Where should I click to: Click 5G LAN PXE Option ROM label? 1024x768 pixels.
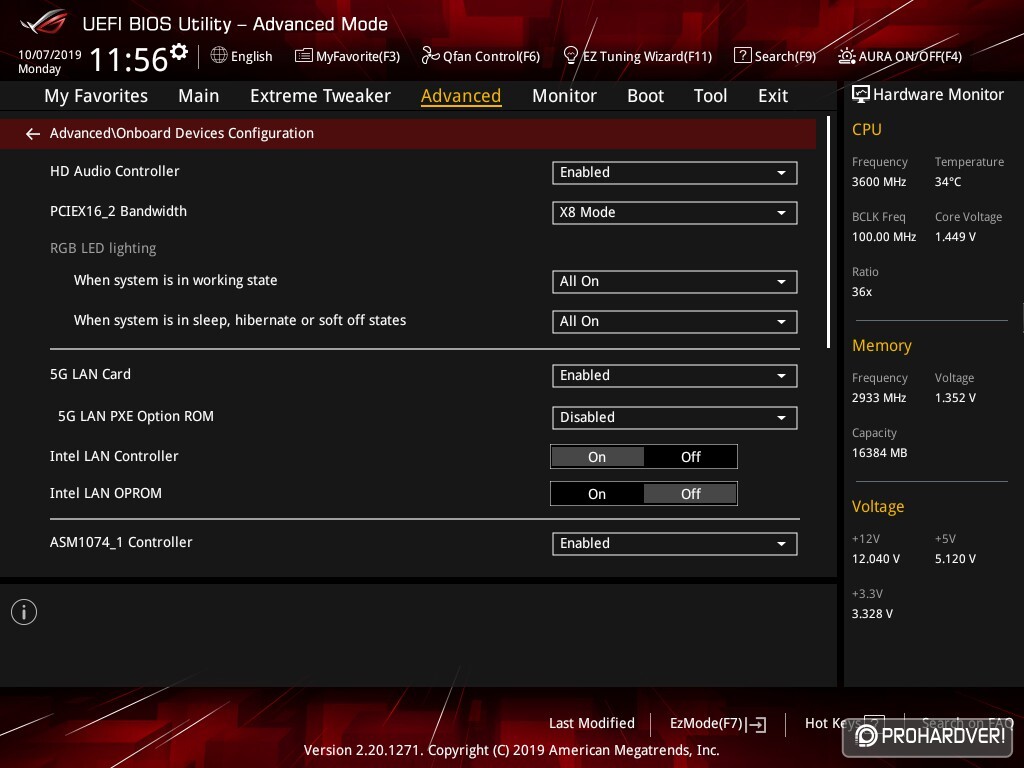pyautogui.click(x=136, y=416)
